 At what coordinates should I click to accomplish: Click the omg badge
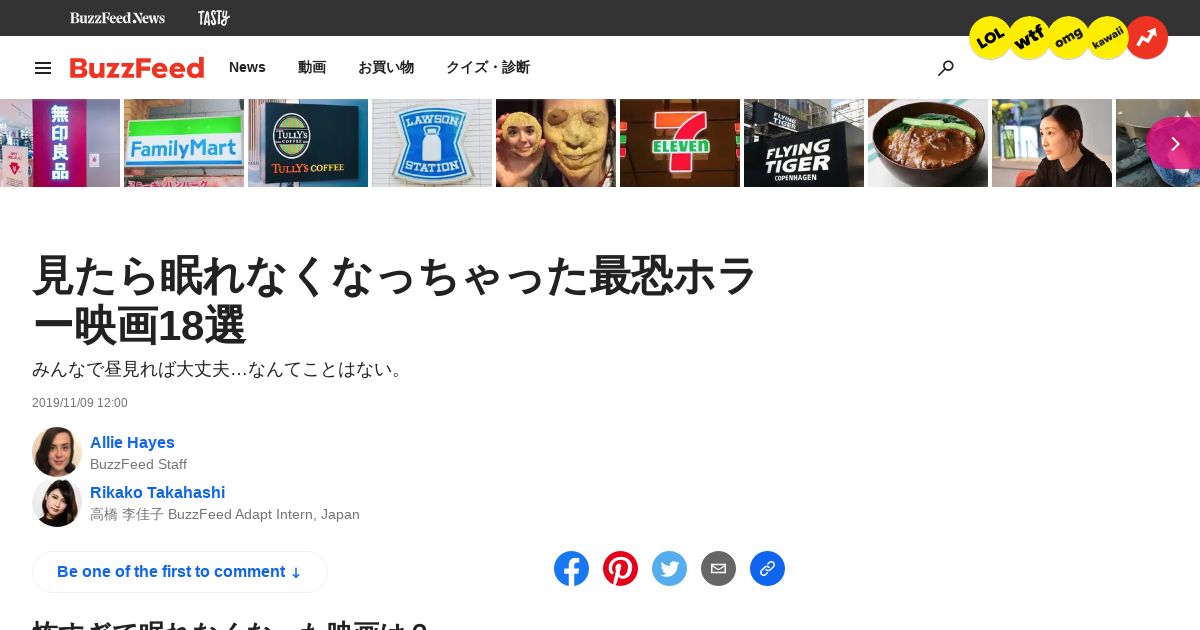coord(1068,38)
